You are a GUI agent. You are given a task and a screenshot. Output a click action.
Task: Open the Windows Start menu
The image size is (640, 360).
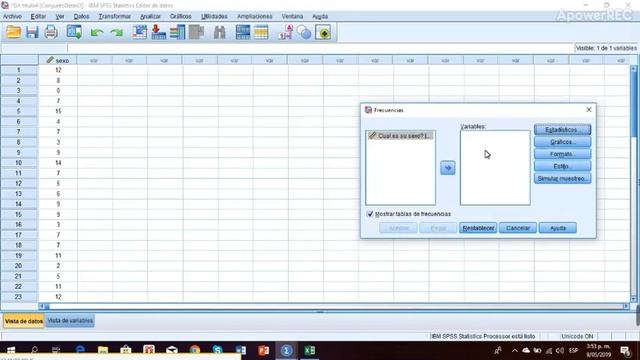coord(11,350)
